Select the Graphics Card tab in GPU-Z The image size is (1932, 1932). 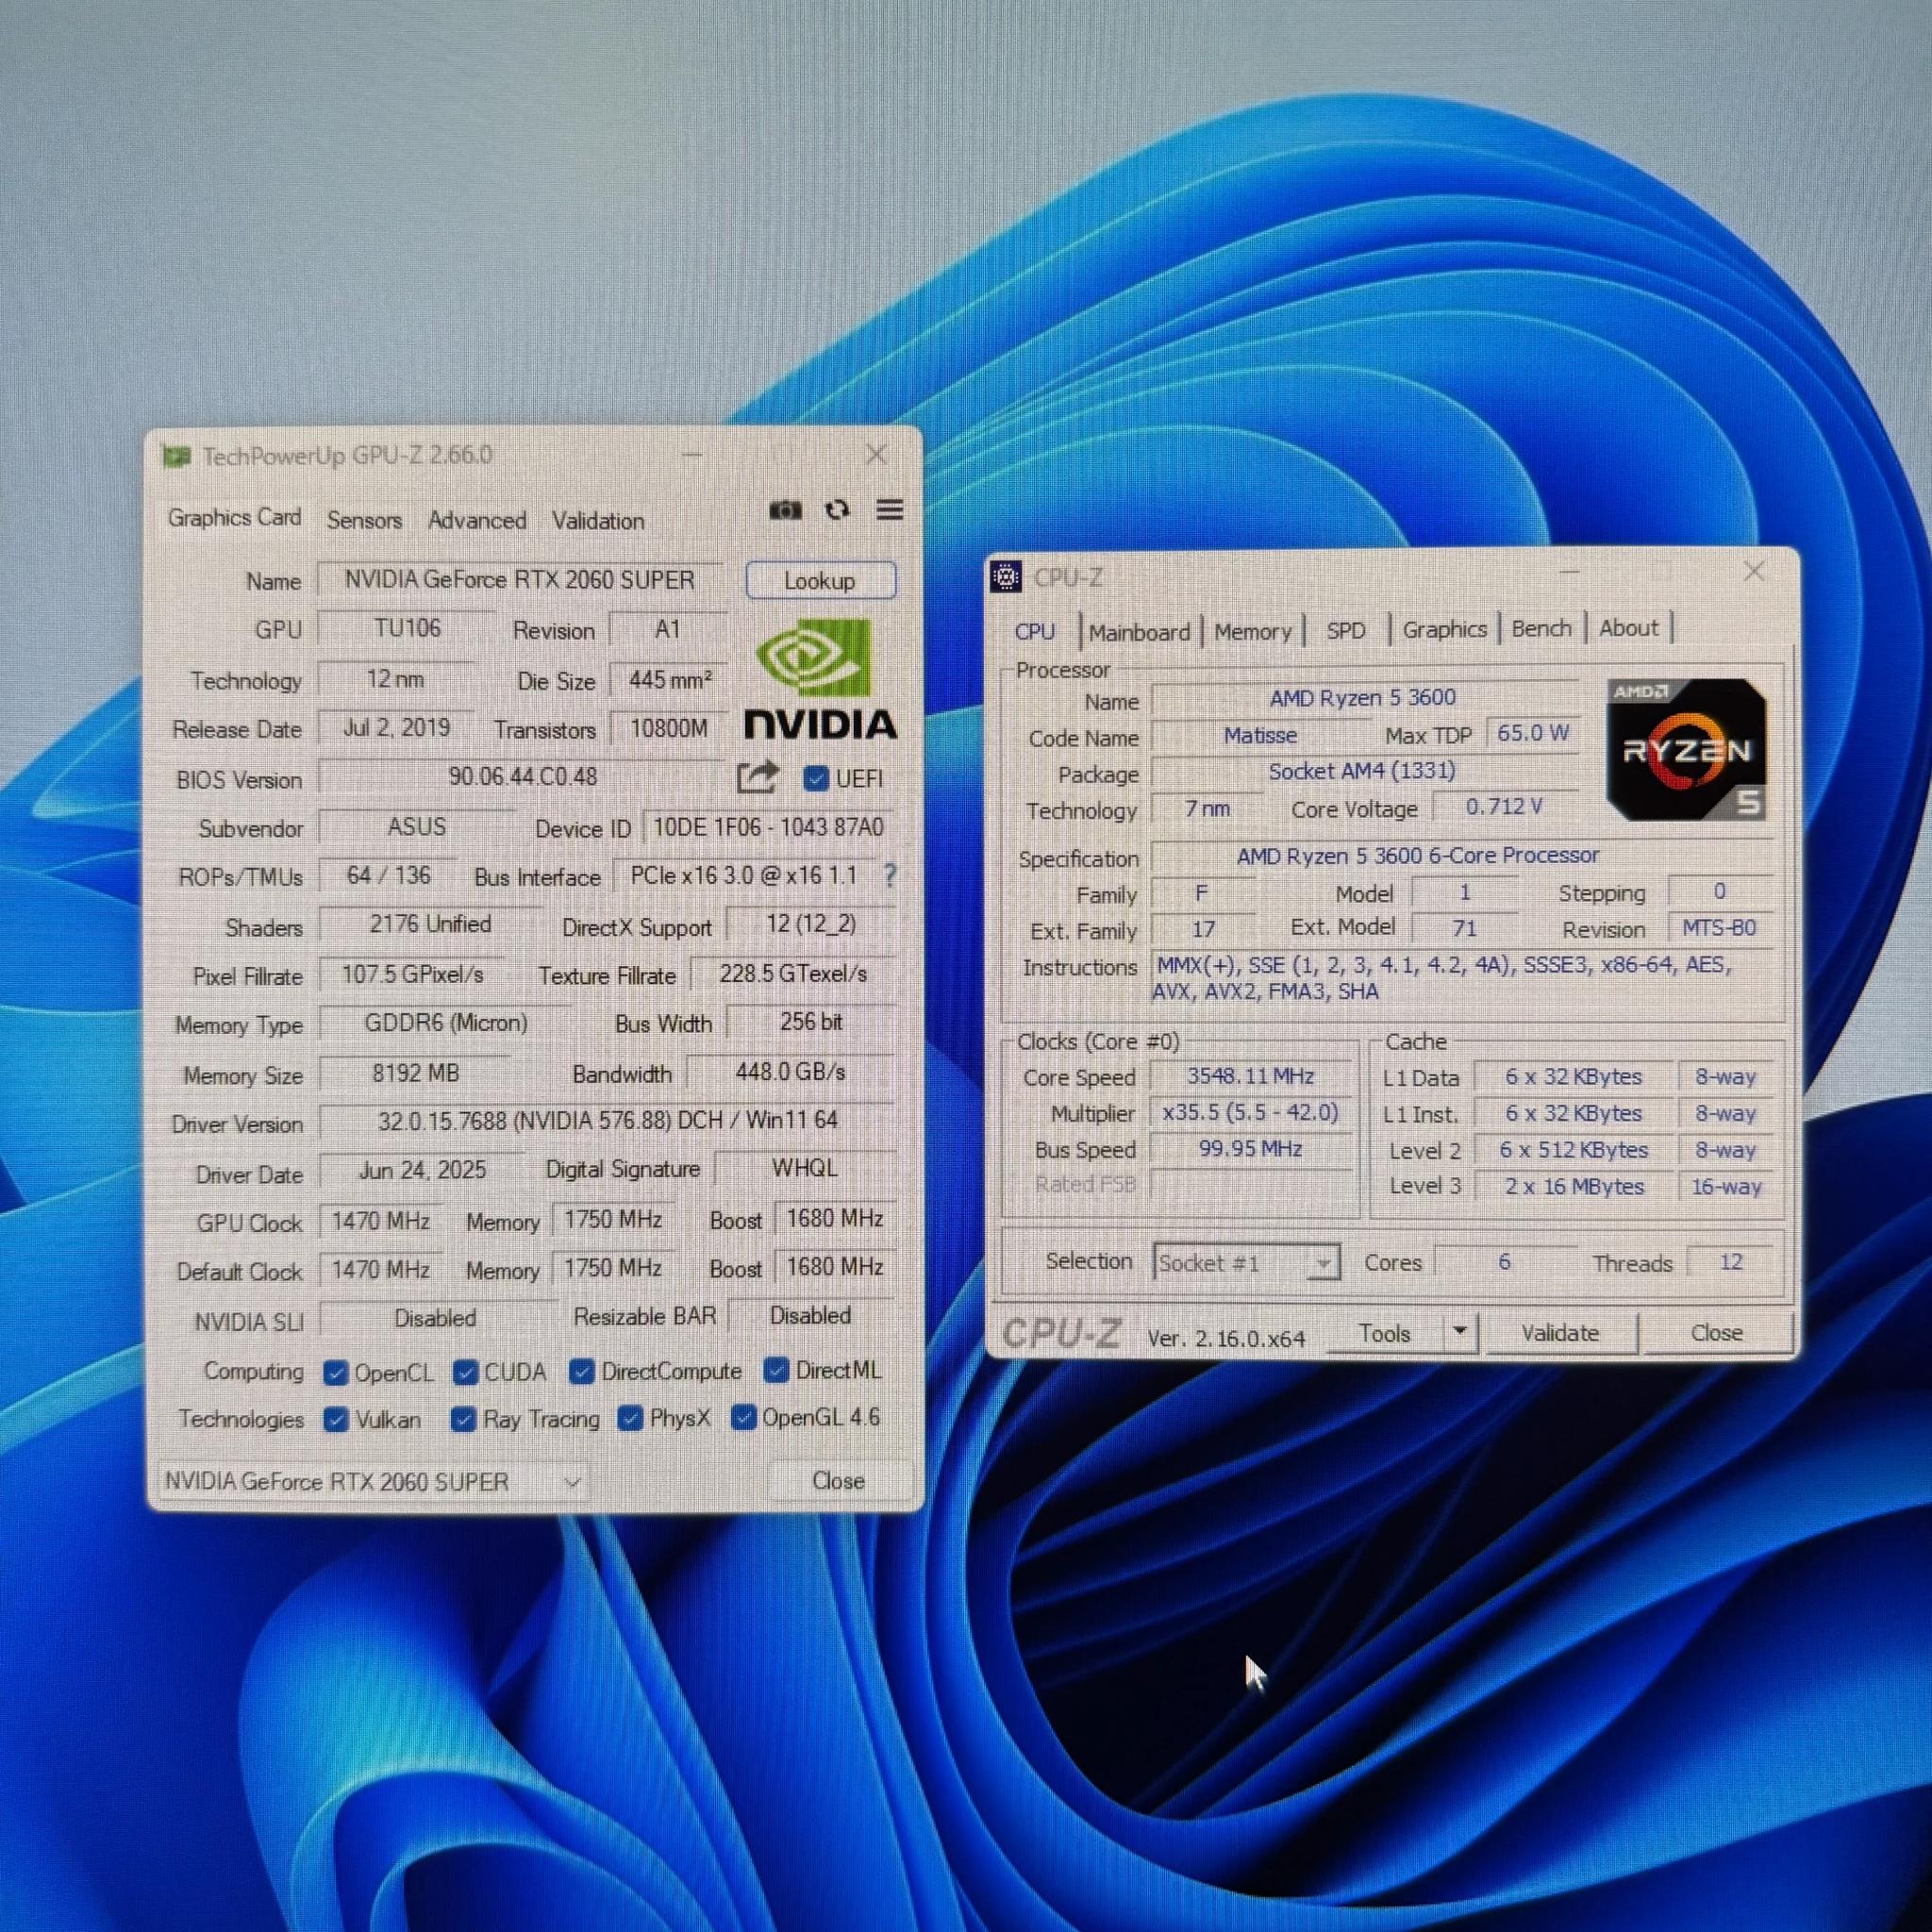coord(234,518)
